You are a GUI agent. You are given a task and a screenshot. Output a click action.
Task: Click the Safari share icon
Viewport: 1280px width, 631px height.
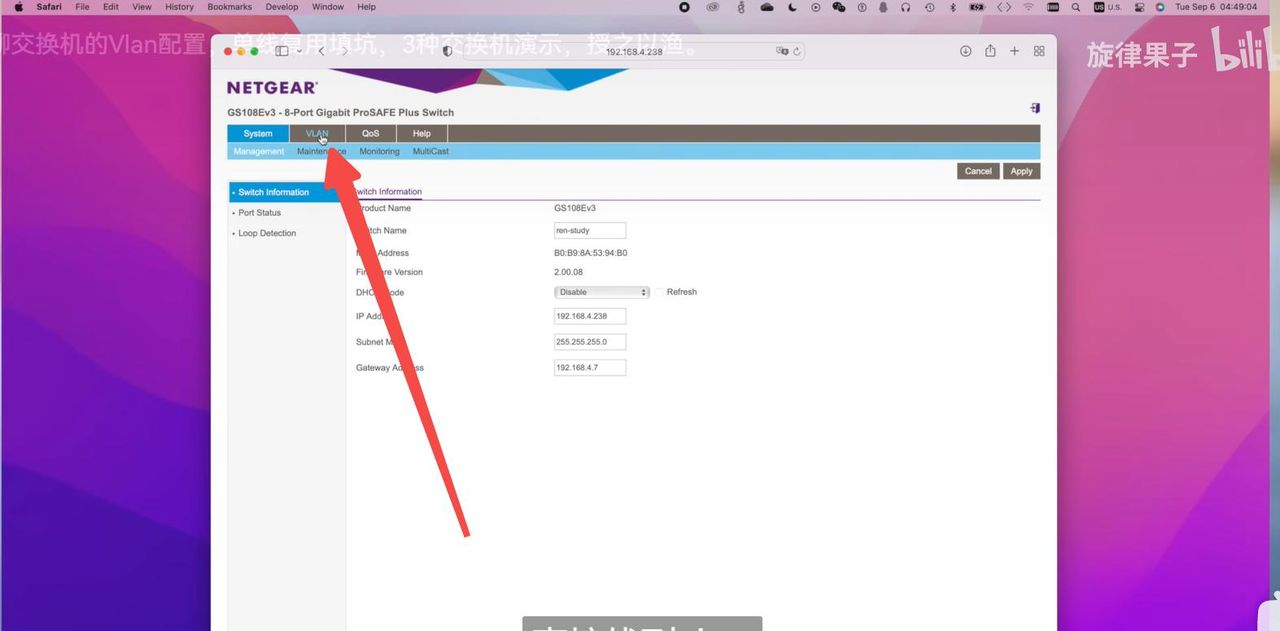point(990,51)
